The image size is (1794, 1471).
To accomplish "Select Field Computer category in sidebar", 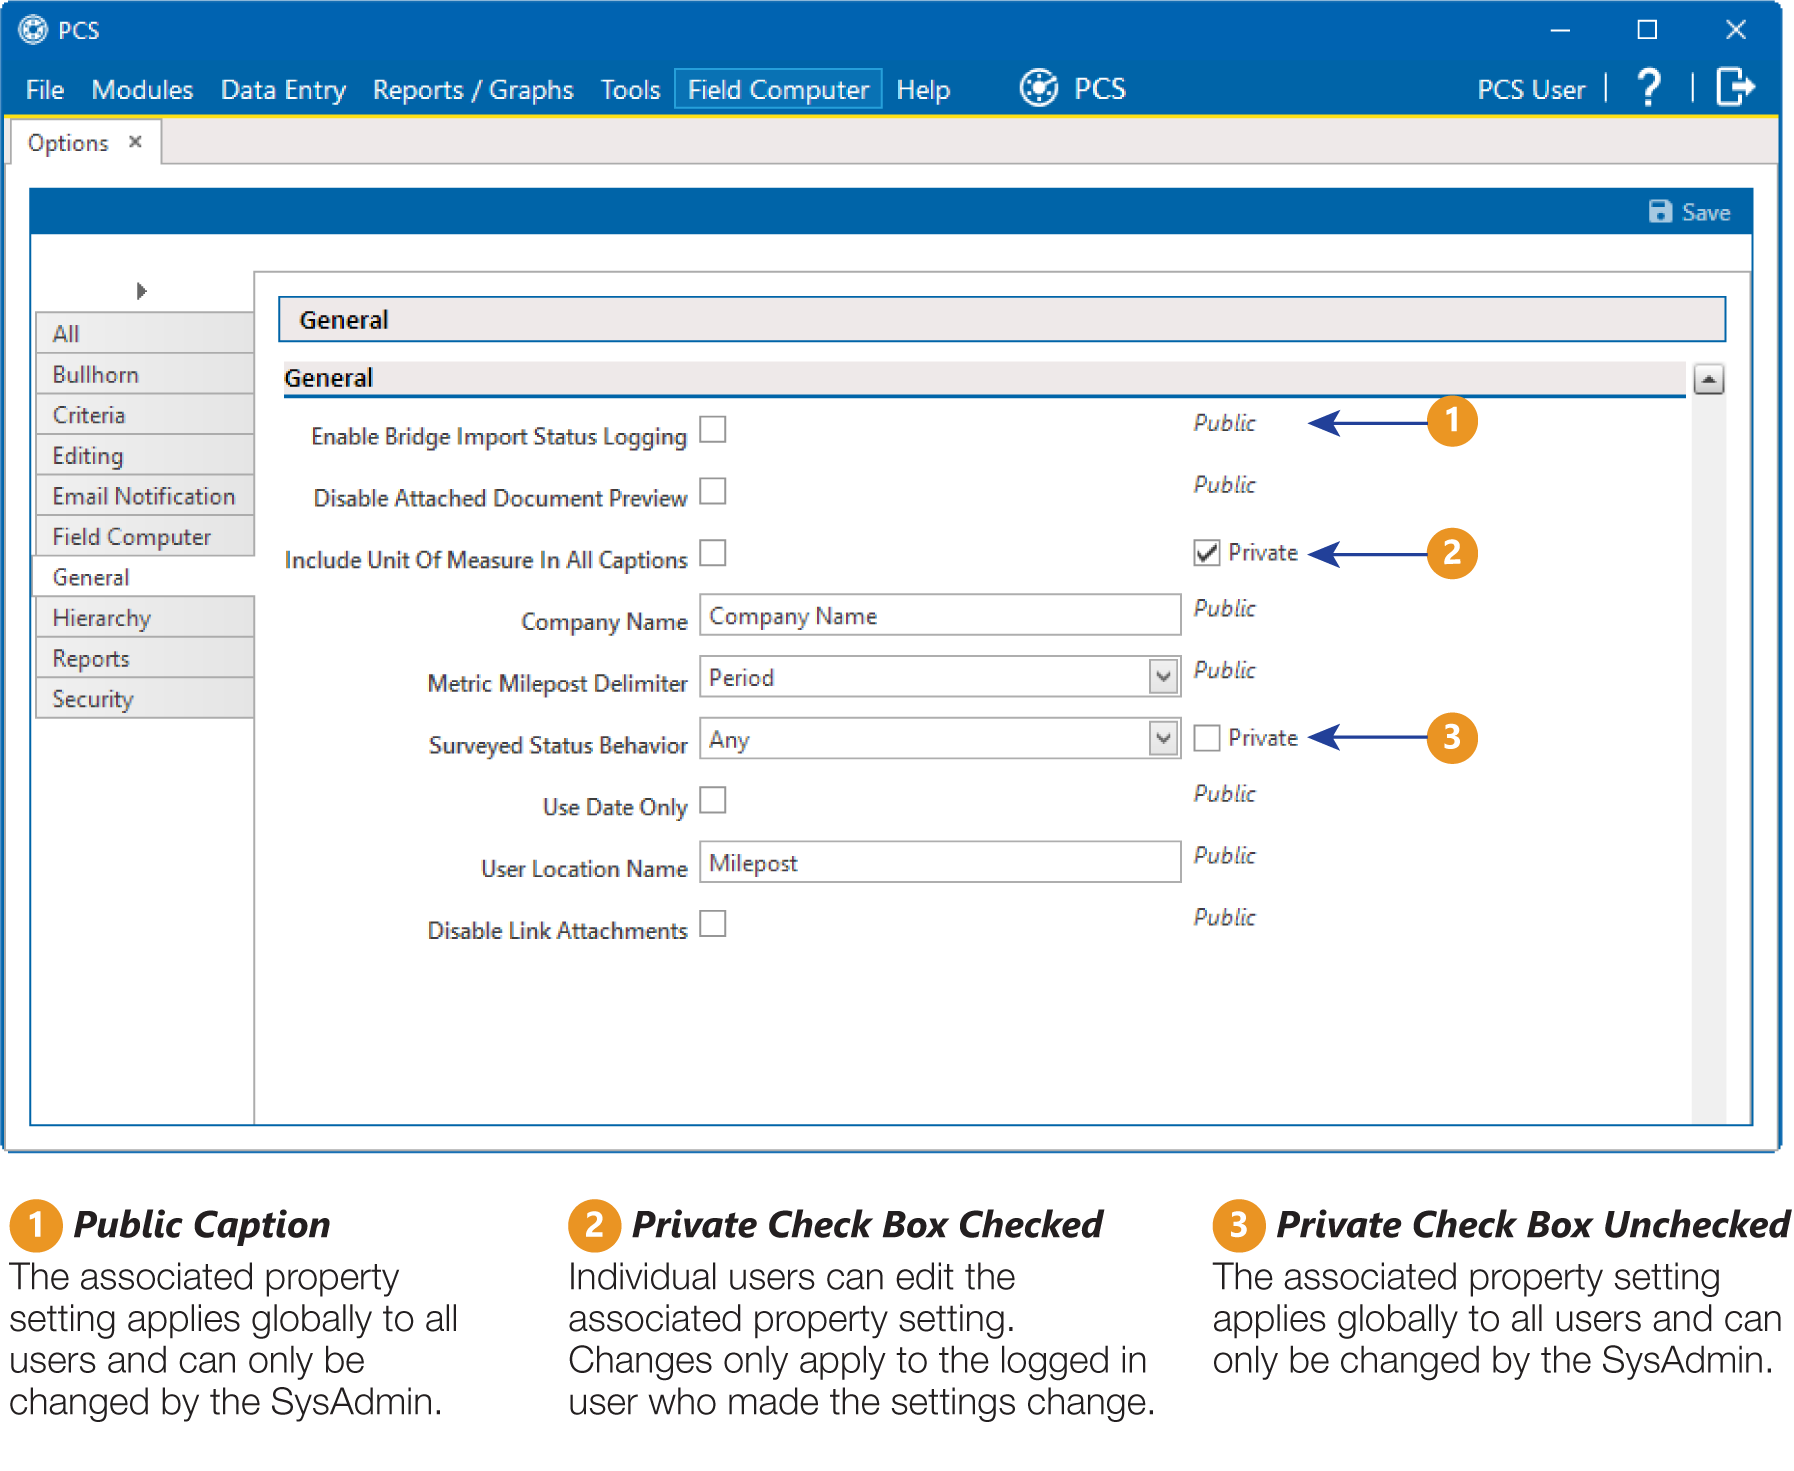I will [145, 537].
